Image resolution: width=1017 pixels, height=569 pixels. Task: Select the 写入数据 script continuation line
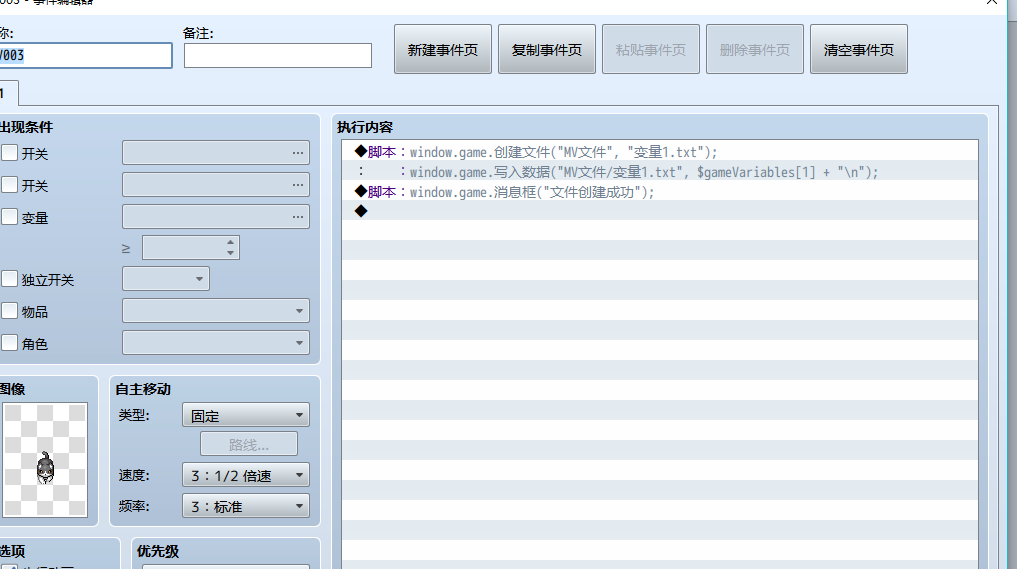(x=660, y=172)
